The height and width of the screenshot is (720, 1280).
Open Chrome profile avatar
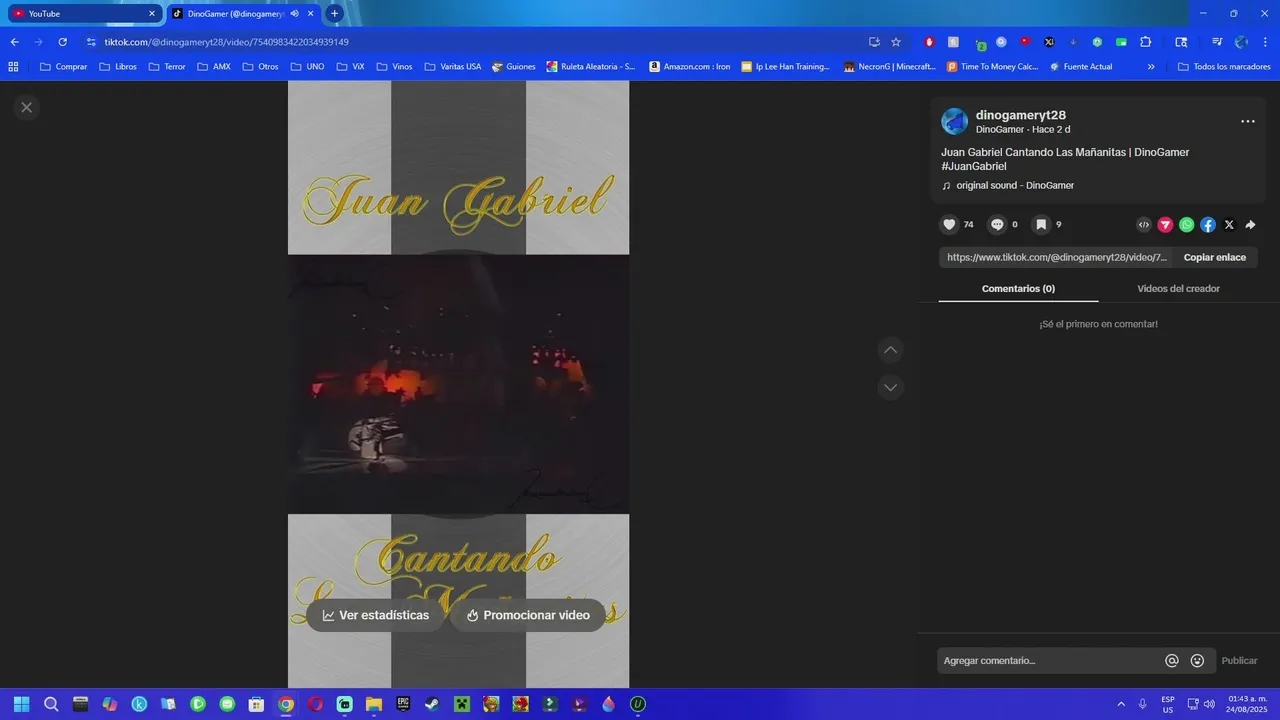1241,42
